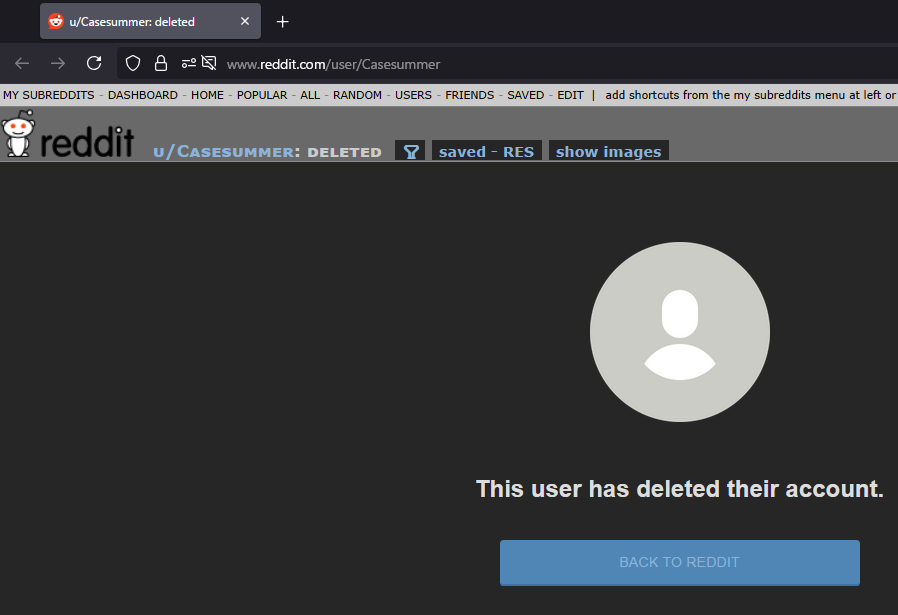Click the show images tab
Screen dimensions: 898x615
pos(608,151)
